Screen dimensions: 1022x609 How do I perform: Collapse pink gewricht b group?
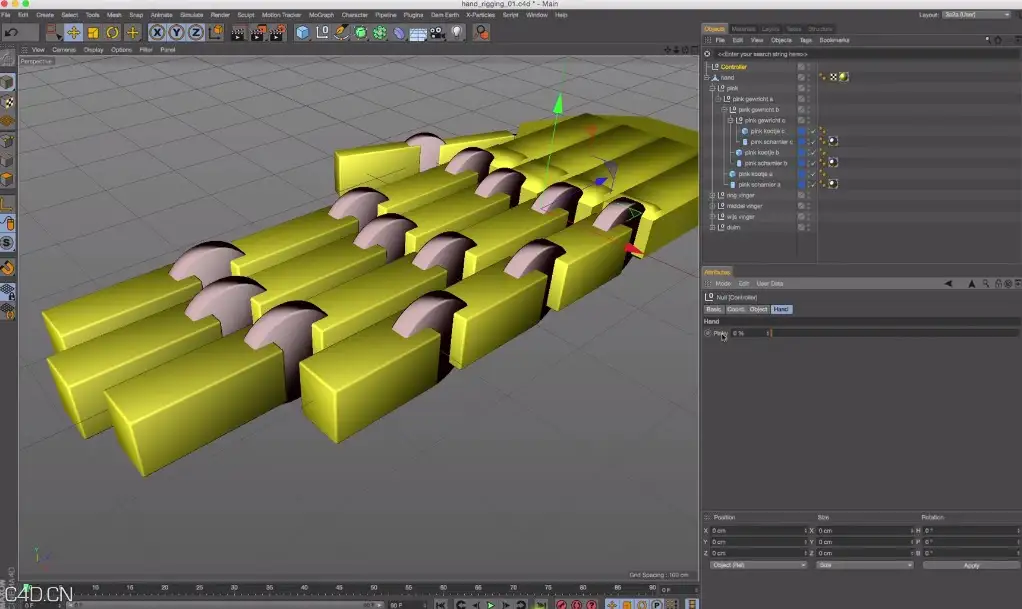click(724, 110)
